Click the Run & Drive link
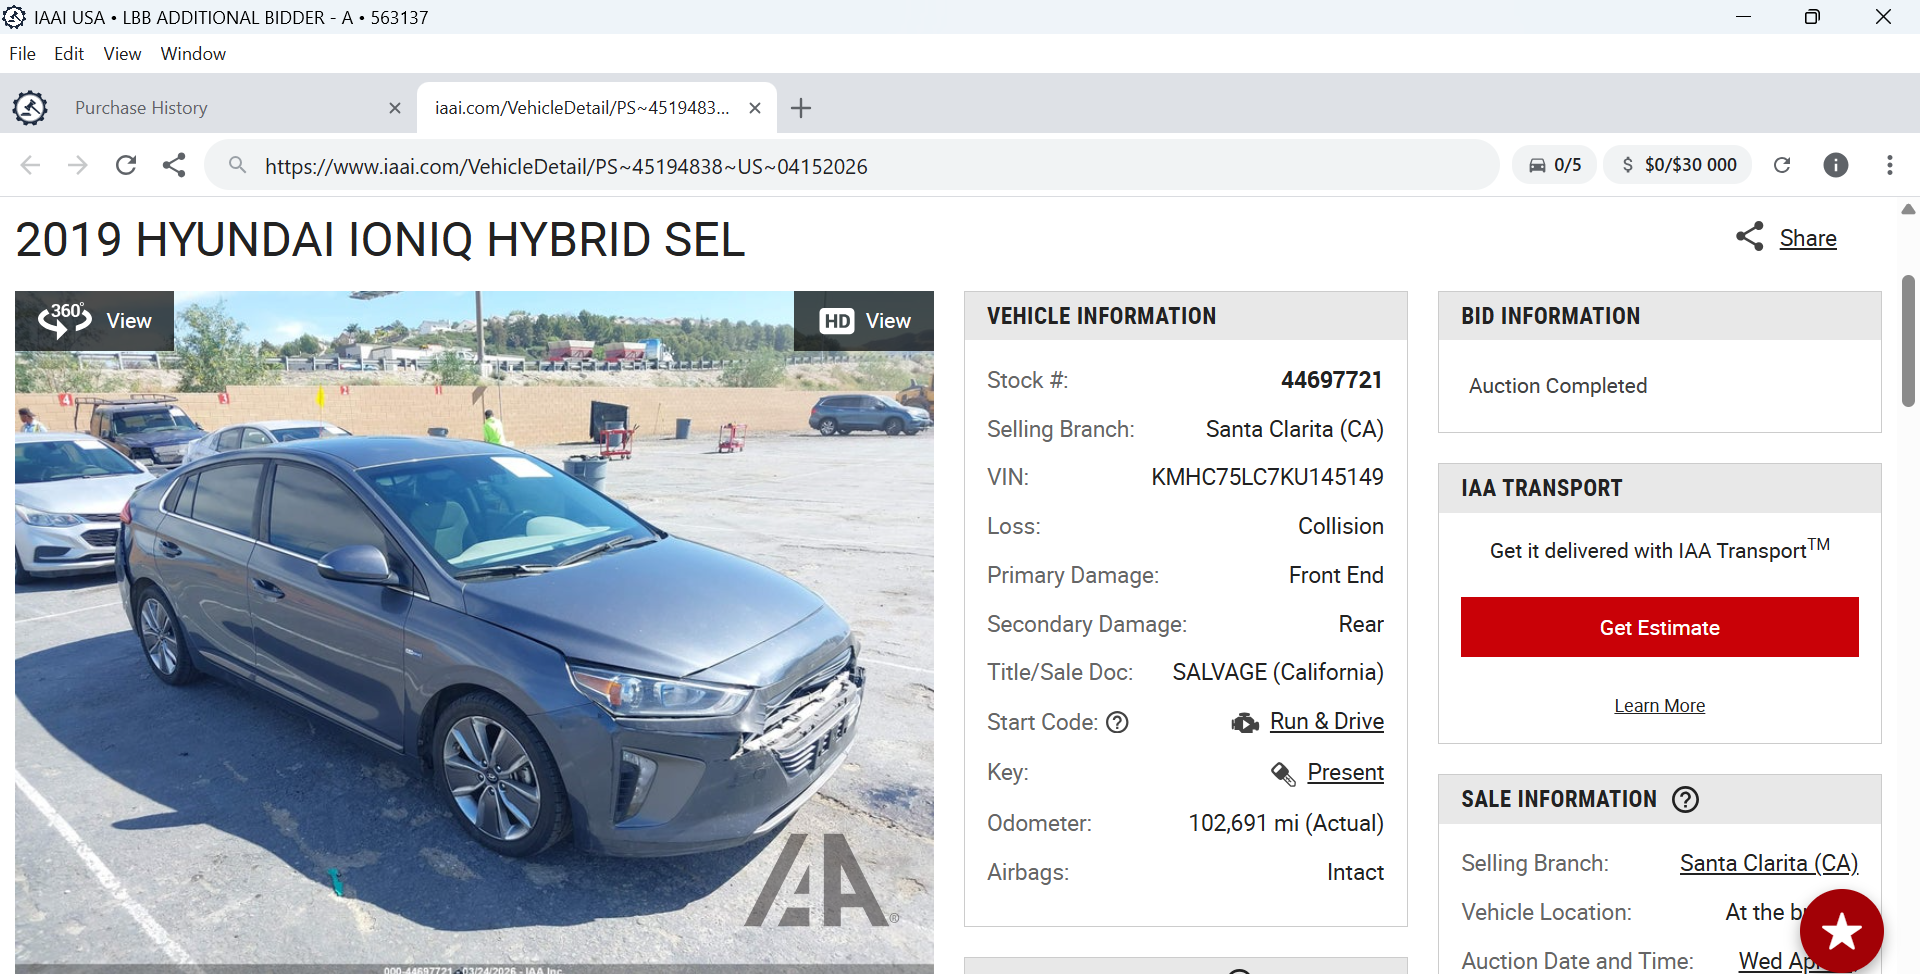The height and width of the screenshot is (974, 1920). [1327, 722]
